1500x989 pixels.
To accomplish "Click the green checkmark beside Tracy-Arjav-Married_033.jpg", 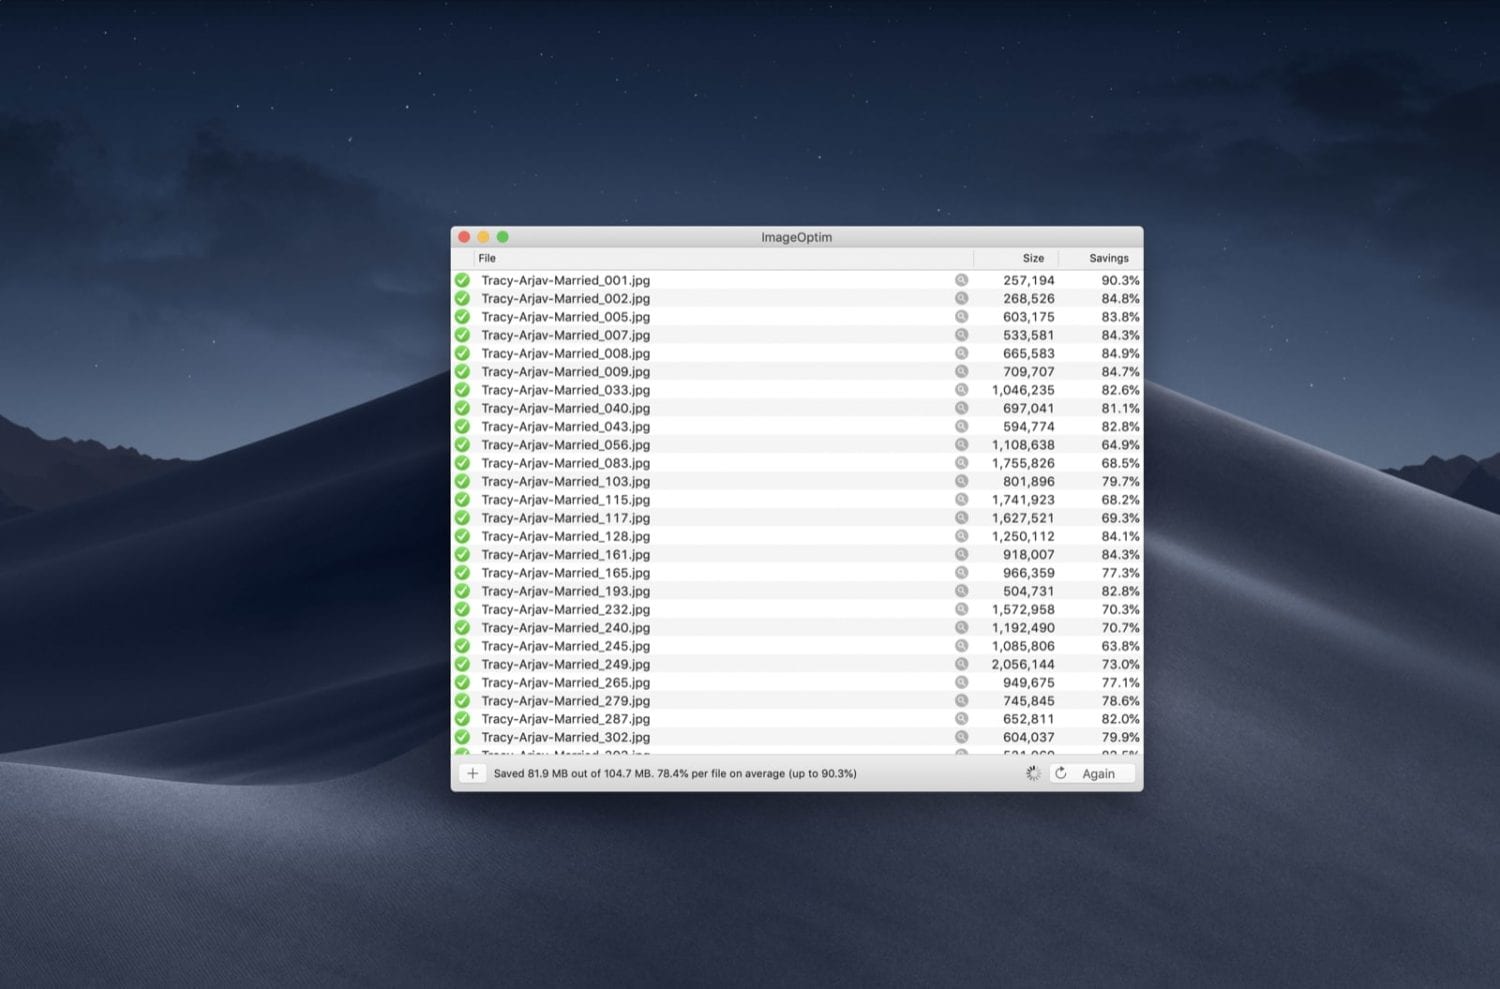I will [x=462, y=390].
